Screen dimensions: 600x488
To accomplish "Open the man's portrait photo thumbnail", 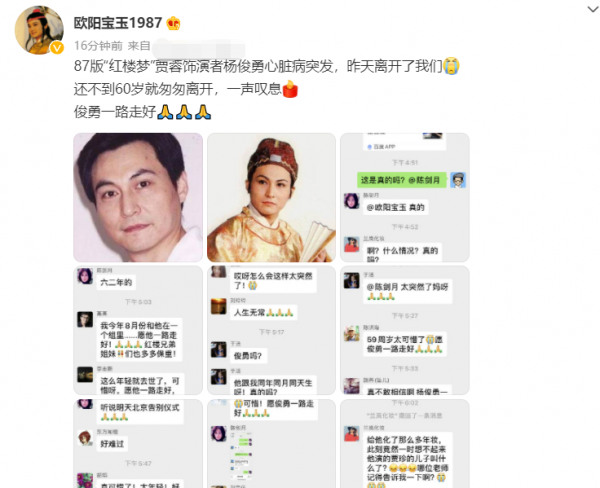I will (x=138, y=197).
